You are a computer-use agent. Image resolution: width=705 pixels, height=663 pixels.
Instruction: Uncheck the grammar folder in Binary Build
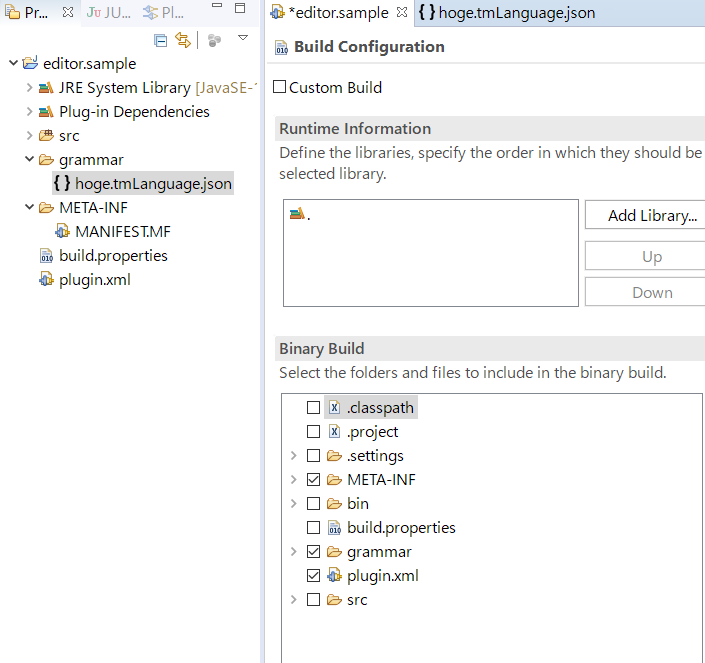(x=313, y=552)
